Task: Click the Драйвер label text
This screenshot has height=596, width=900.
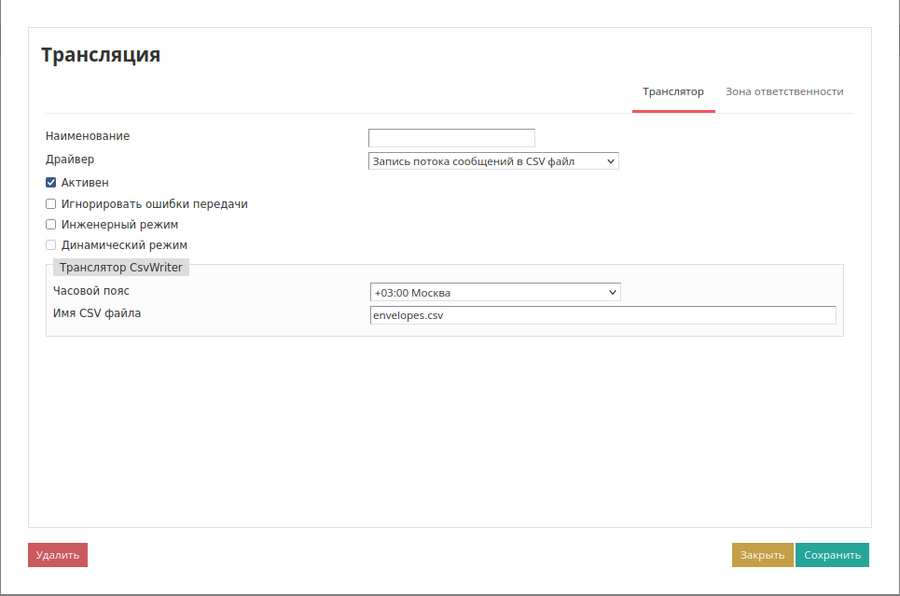Action: pos(70,159)
